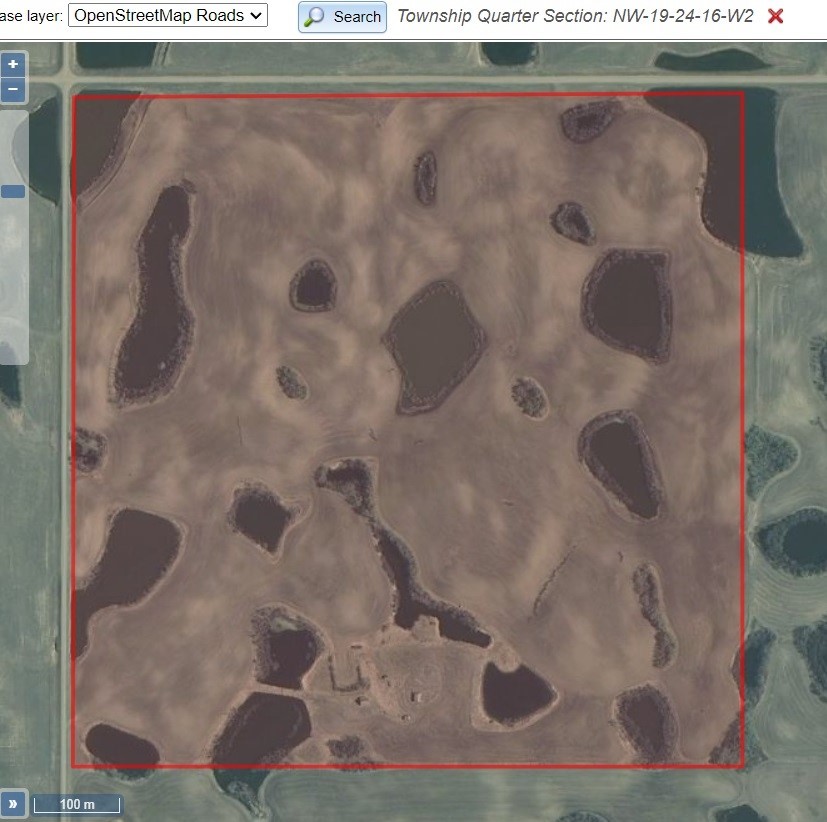Clear search result with red X

pyautogui.click(x=775, y=16)
